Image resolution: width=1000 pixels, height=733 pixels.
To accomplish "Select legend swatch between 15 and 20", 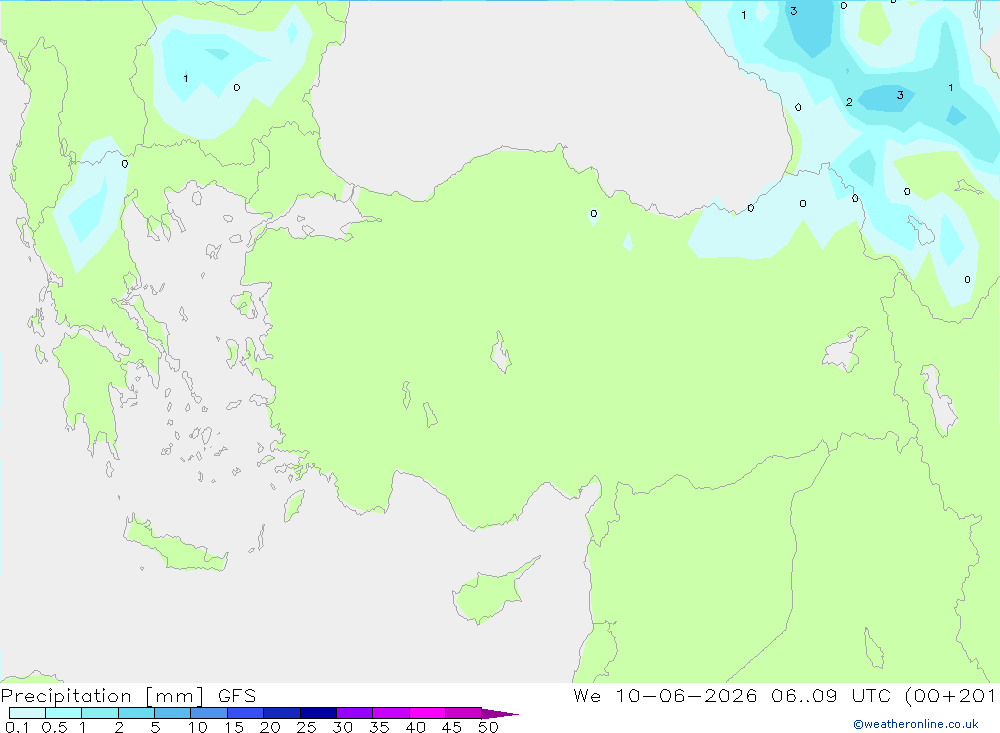I will [x=246, y=713].
